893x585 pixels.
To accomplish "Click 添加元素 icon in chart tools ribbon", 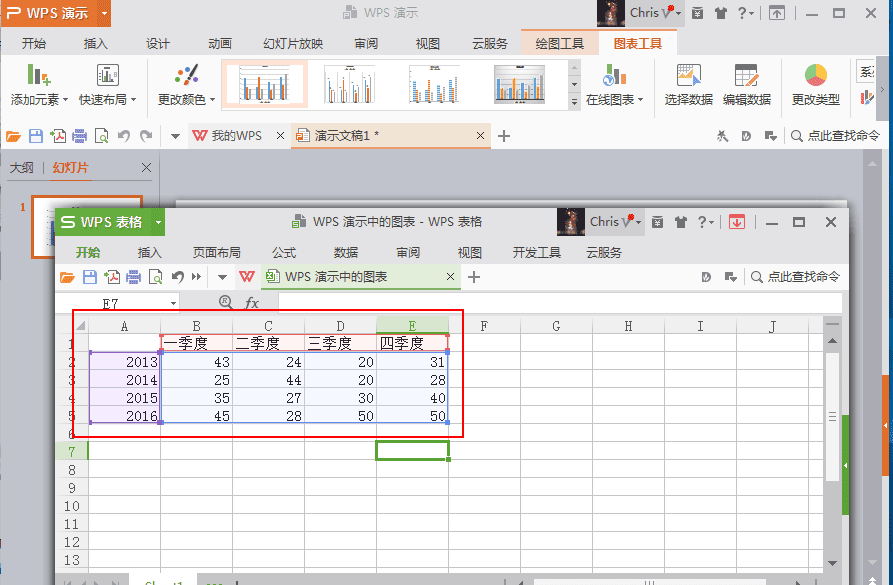I will coord(39,75).
